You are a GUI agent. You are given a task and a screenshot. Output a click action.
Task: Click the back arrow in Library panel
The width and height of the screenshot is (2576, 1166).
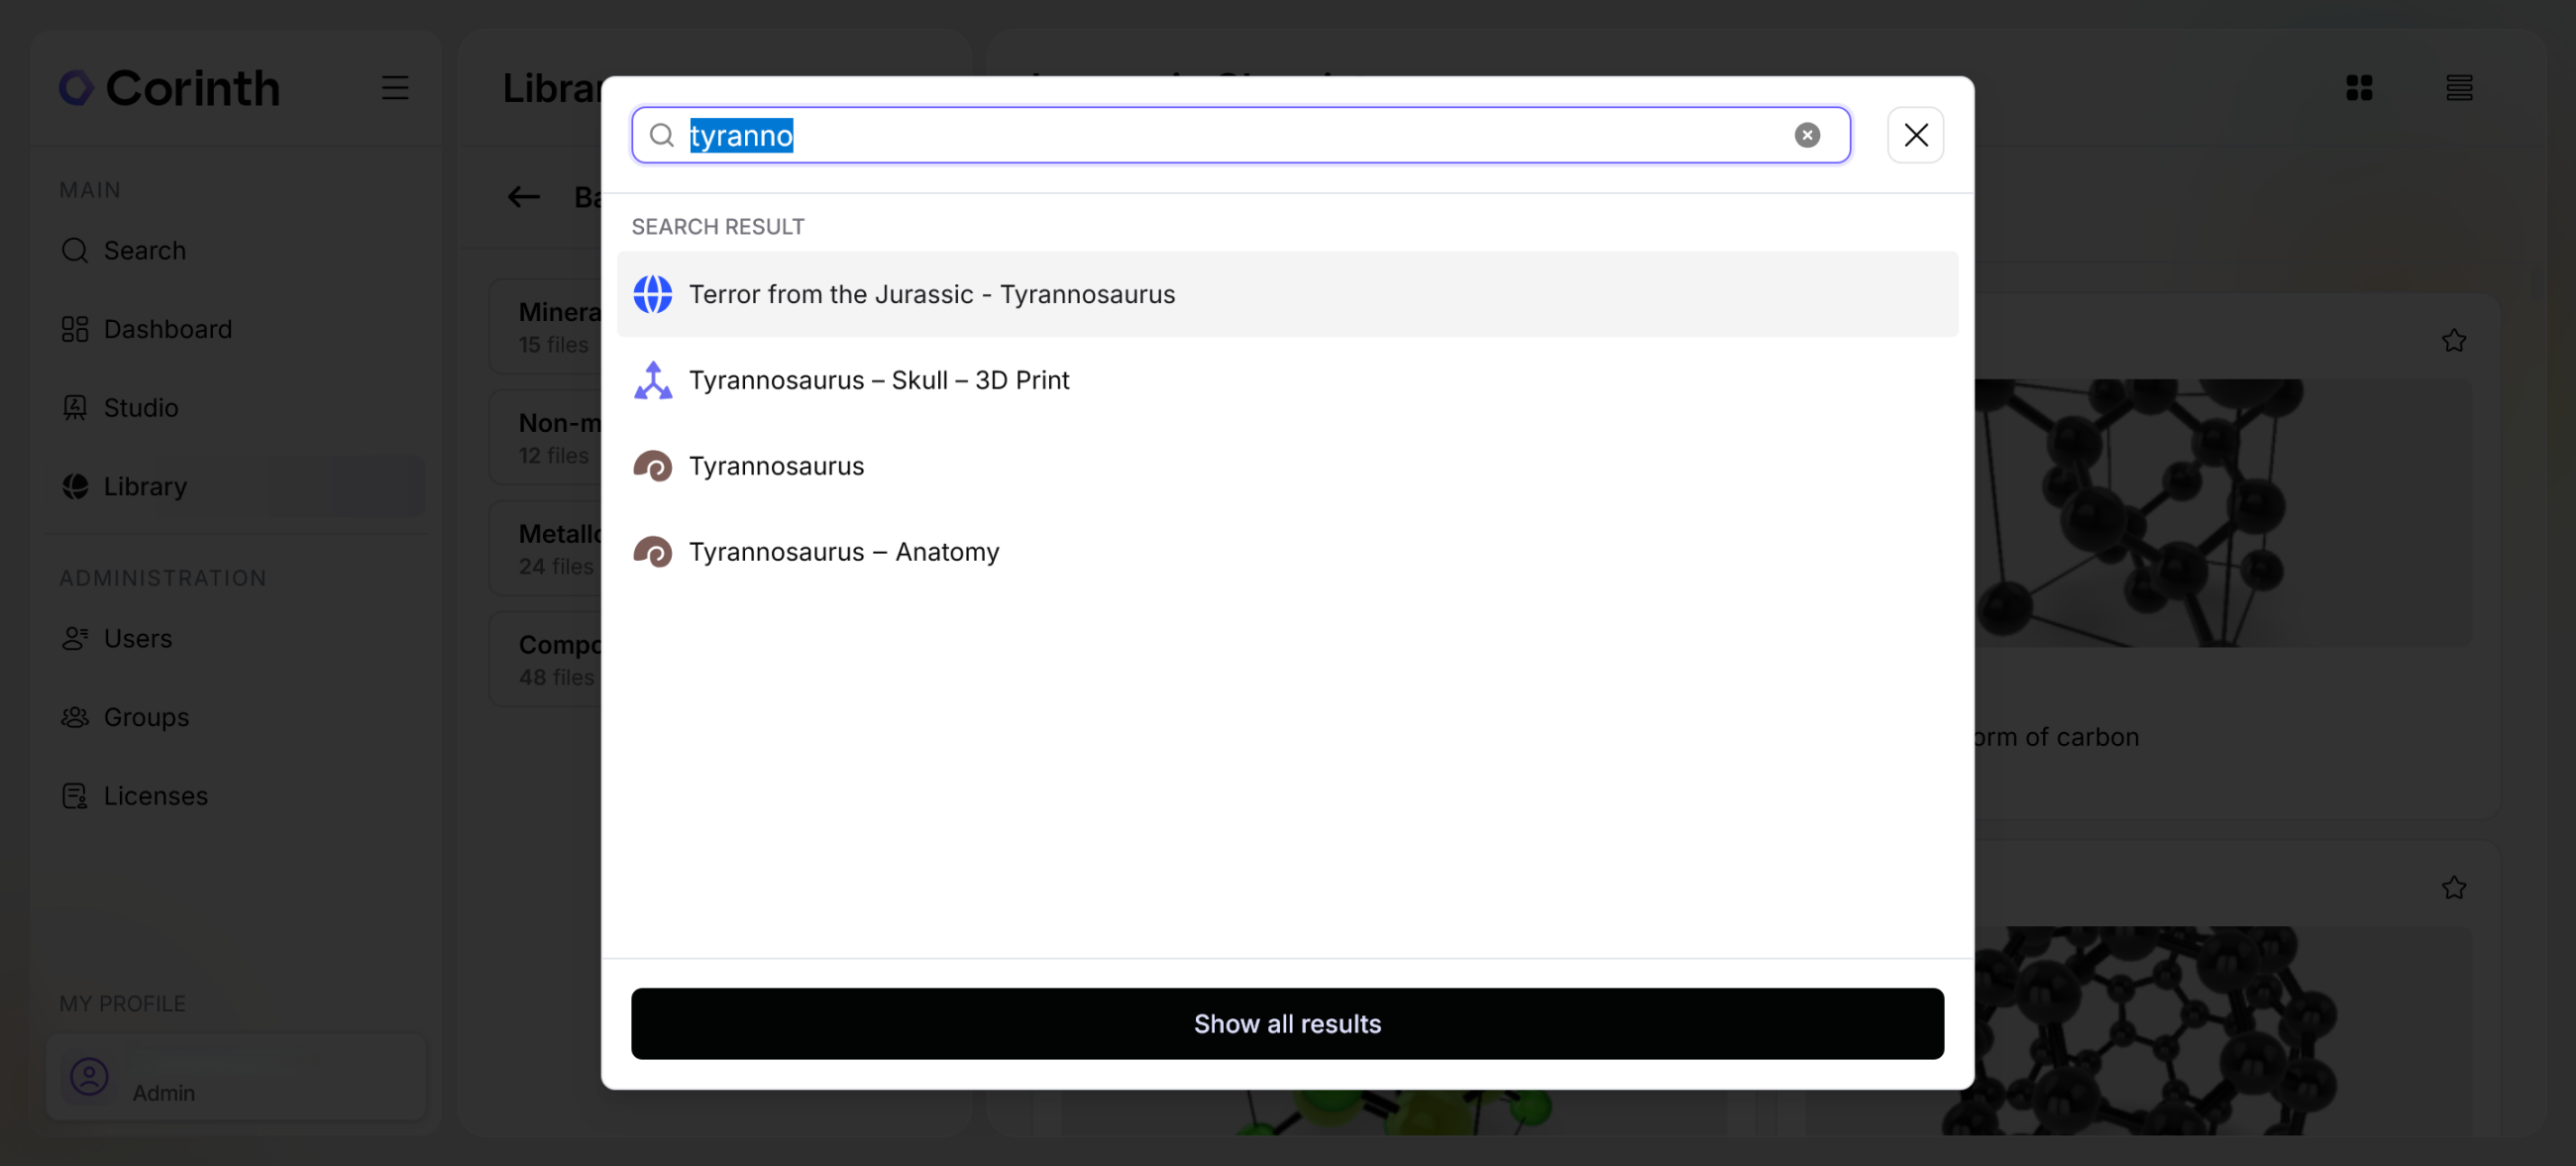[x=523, y=197]
